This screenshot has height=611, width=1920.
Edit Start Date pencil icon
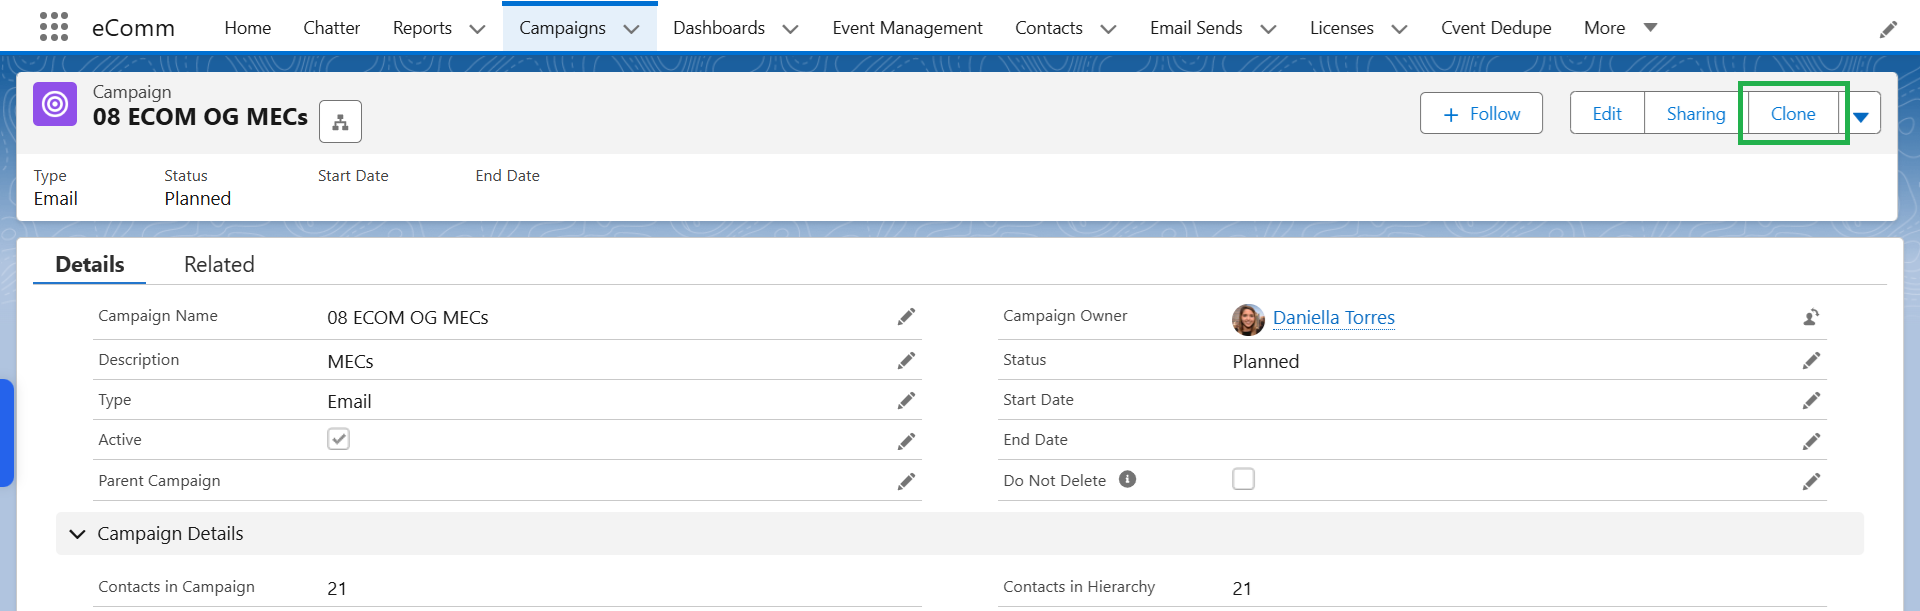[1811, 401]
